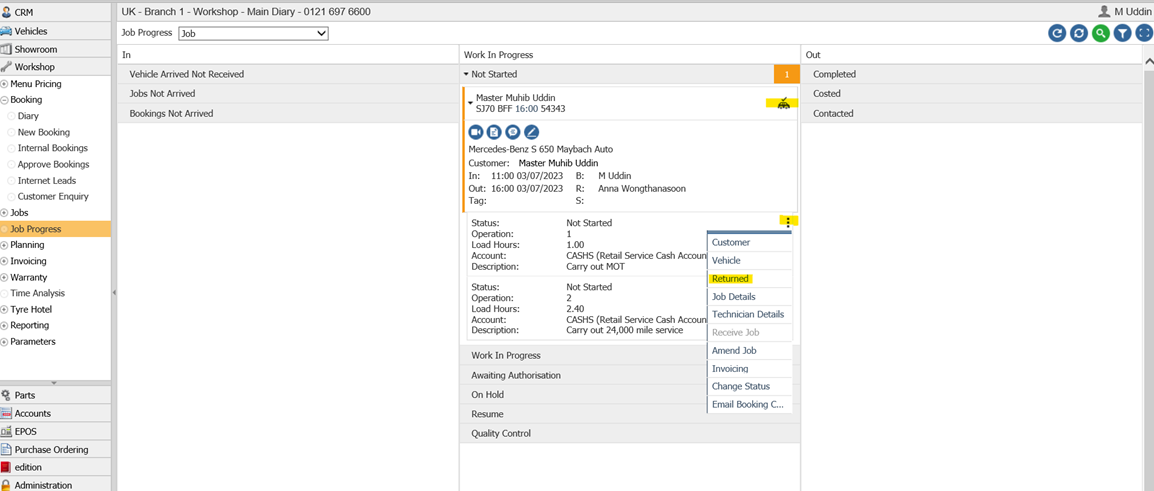
Task: Click Vehicle Arrived Not Received row
Action: coord(288,74)
